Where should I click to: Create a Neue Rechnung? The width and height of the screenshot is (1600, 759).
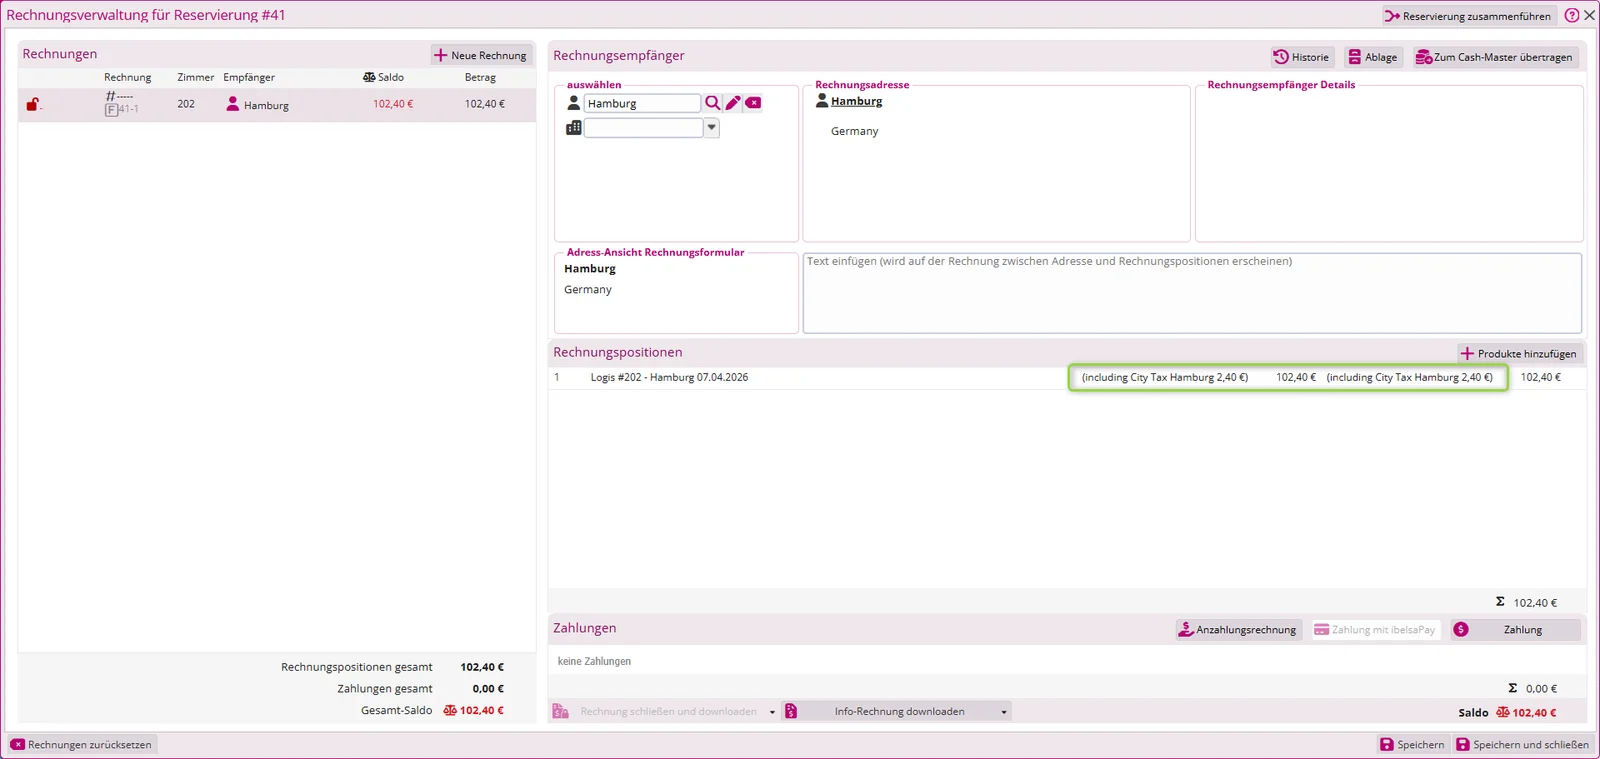(480, 55)
